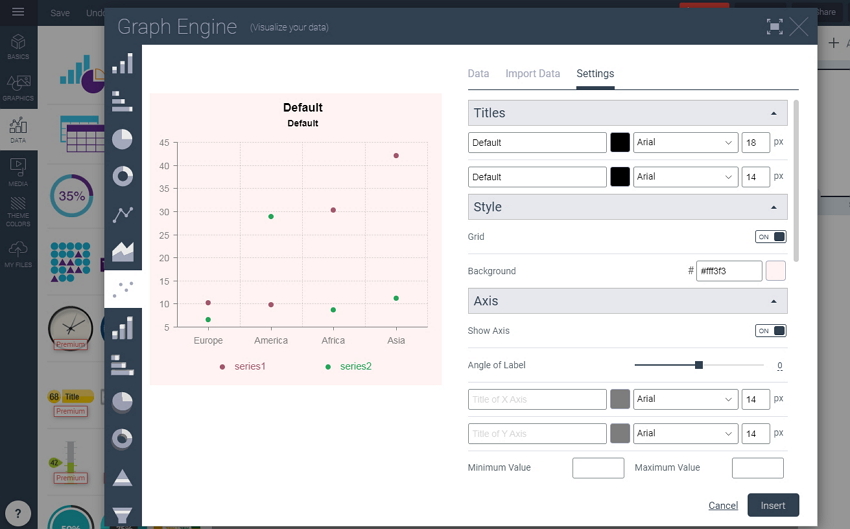Click the Insert button
850x529 pixels.
tap(772, 505)
